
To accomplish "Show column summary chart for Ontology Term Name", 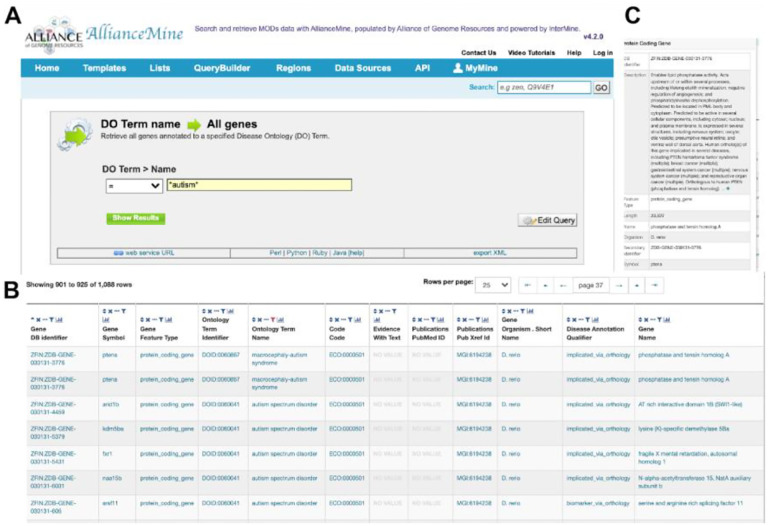I will [281, 320].
